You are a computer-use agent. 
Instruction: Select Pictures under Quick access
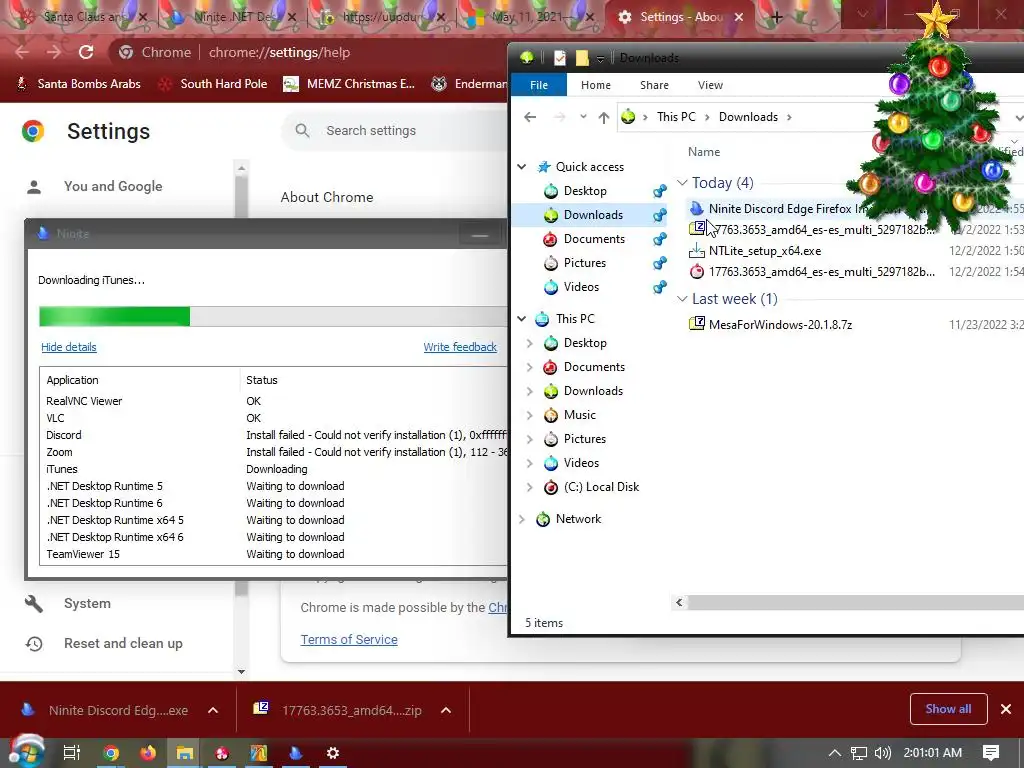click(584, 263)
